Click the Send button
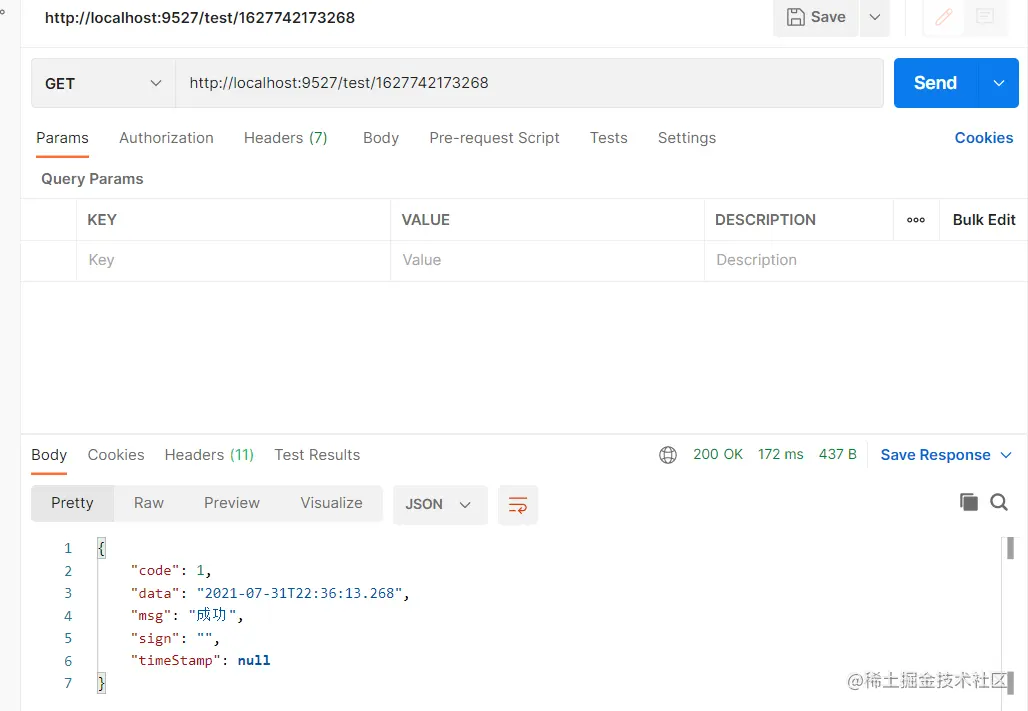This screenshot has width=1028, height=711. point(933,82)
